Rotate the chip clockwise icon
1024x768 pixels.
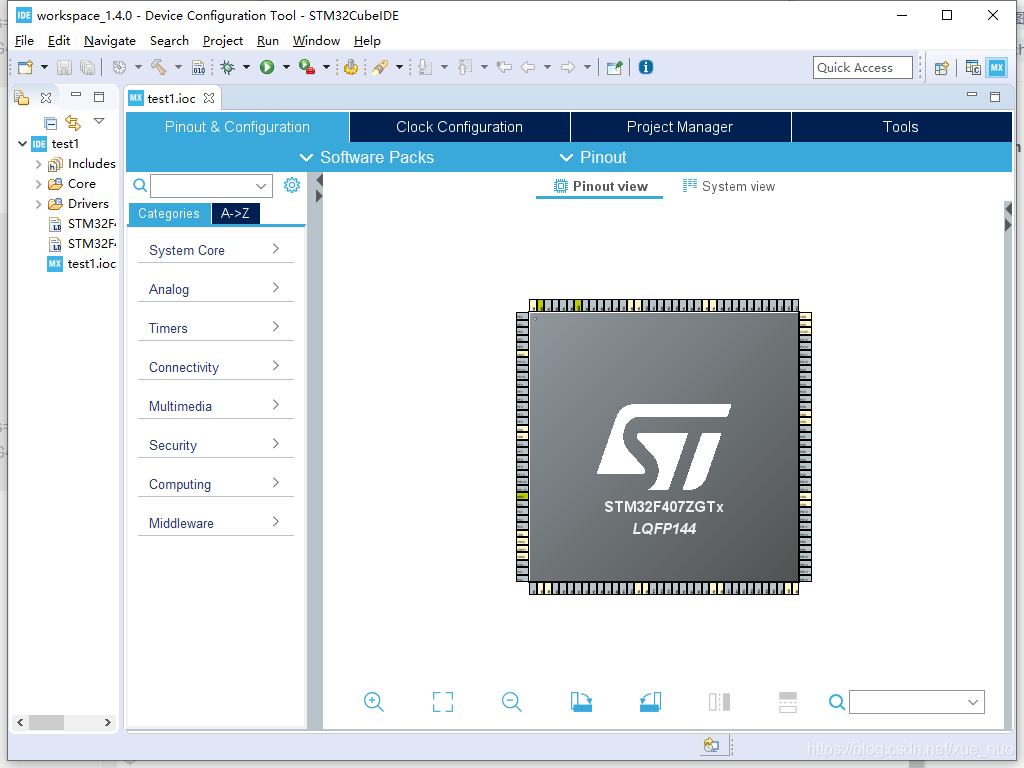[581, 702]
